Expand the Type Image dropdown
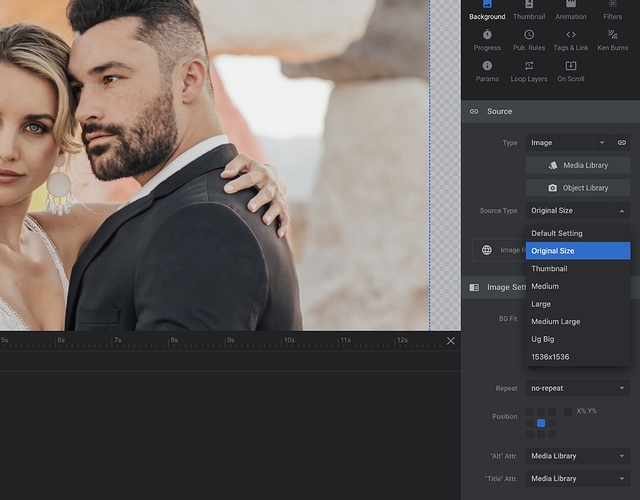 [567, 143]
